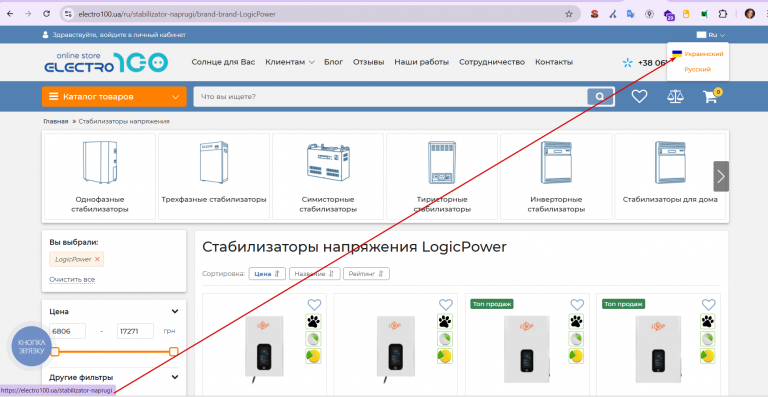Screen dimensions: 768x397
Task: Sort products by Рейтинг
Action: 366,274
